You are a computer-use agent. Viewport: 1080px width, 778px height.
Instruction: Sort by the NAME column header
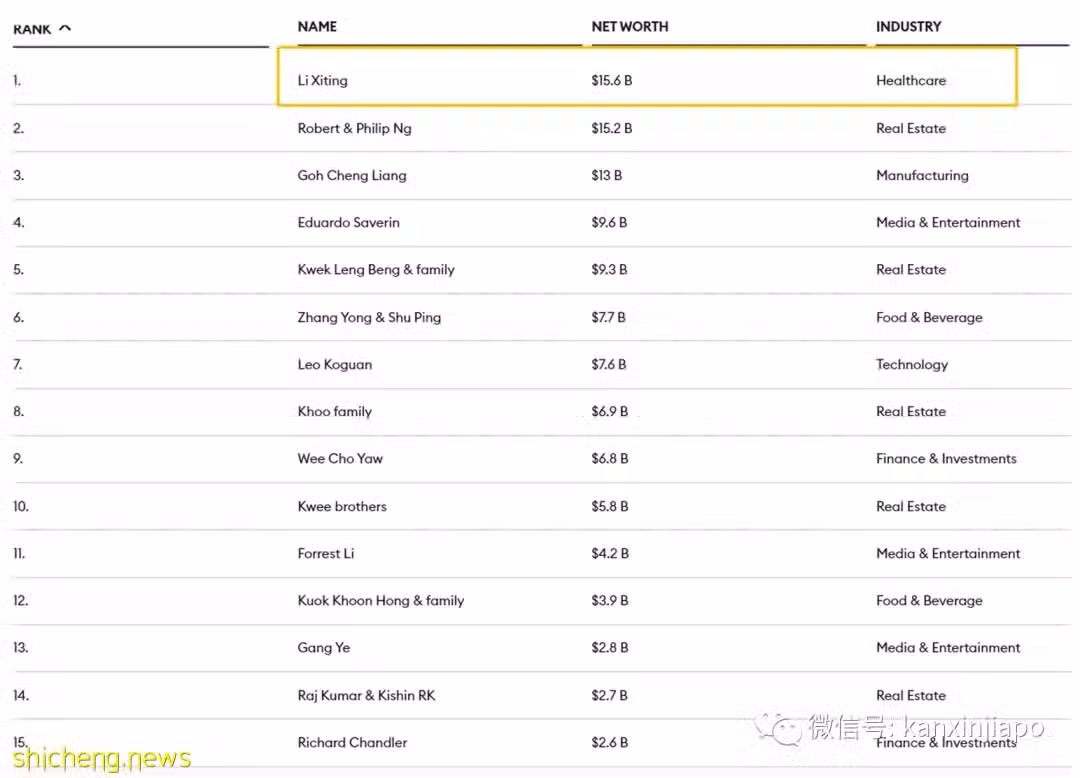pyautogui.click(x=317, y=27)
